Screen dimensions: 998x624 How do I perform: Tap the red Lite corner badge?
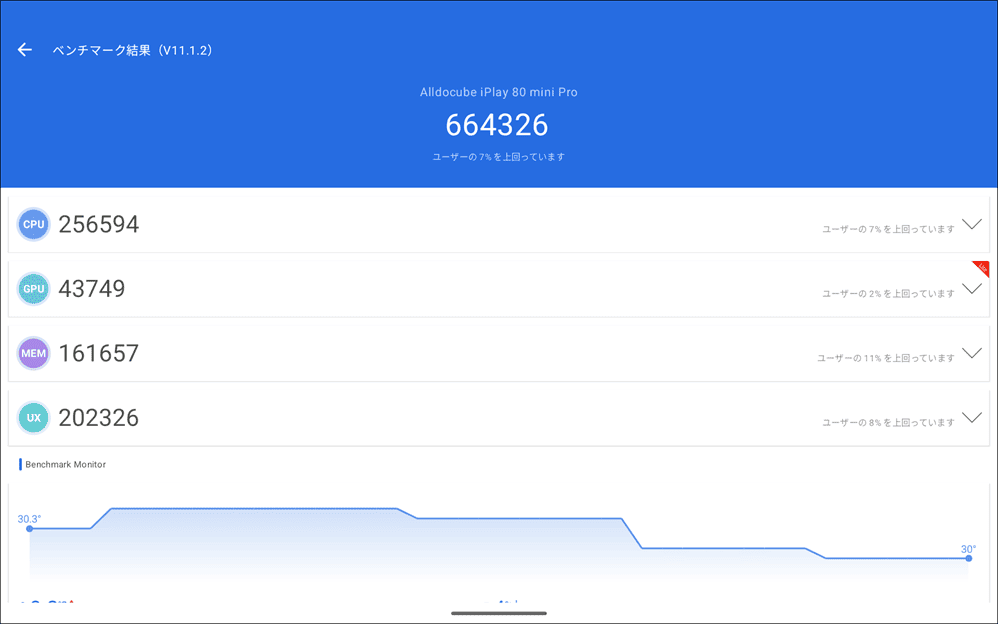click(982, 267)
